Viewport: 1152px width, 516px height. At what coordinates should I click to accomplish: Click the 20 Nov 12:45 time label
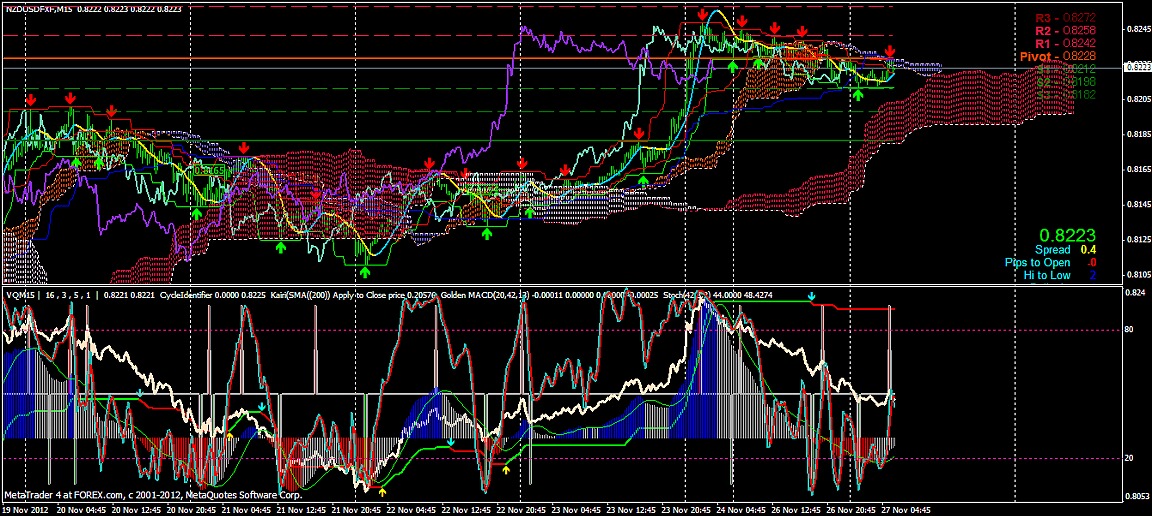click(136, 509)
